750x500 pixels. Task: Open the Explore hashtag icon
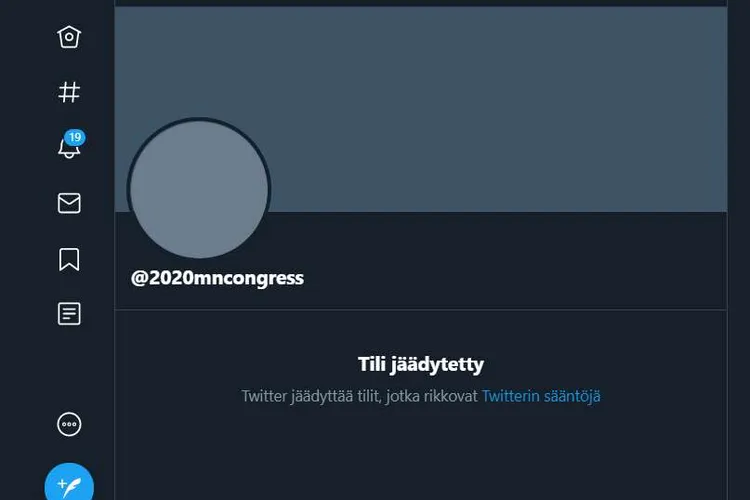pos(69,92)
